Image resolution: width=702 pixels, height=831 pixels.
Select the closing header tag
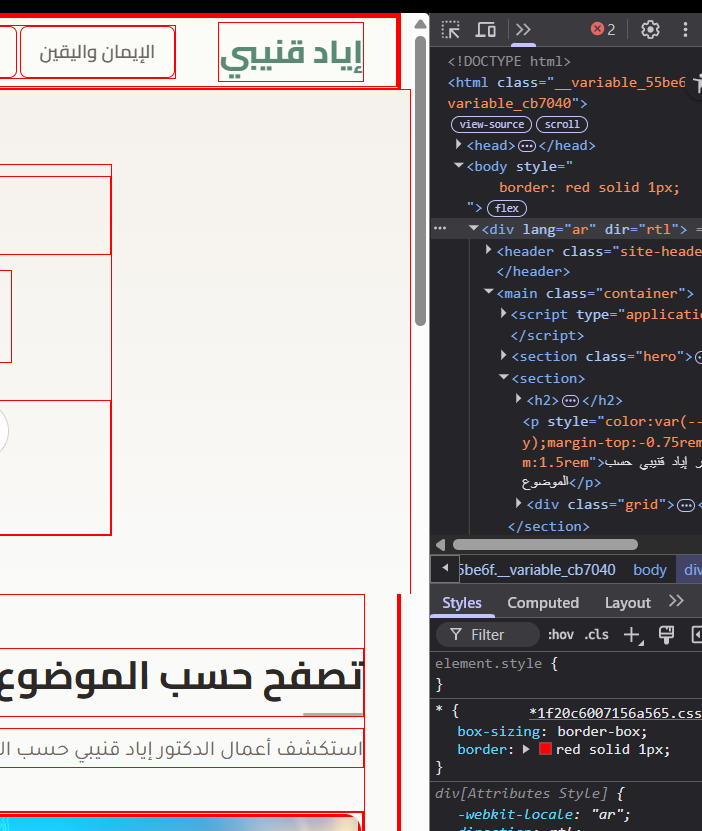tap(533, 271)
